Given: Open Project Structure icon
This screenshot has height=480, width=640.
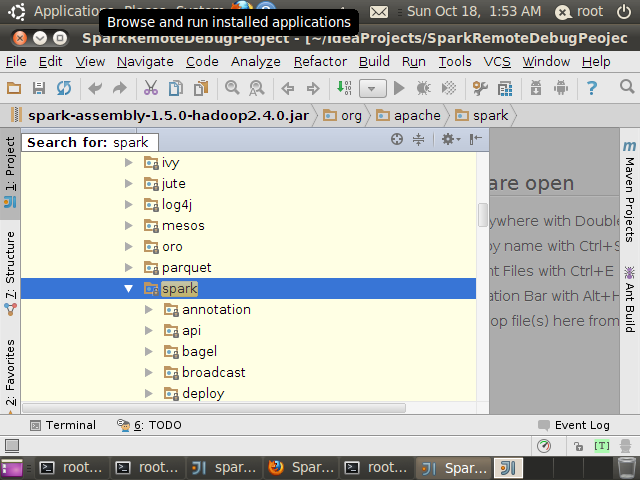Looking at the screenshot, I should pyautogui.click(x=505, y=88).
